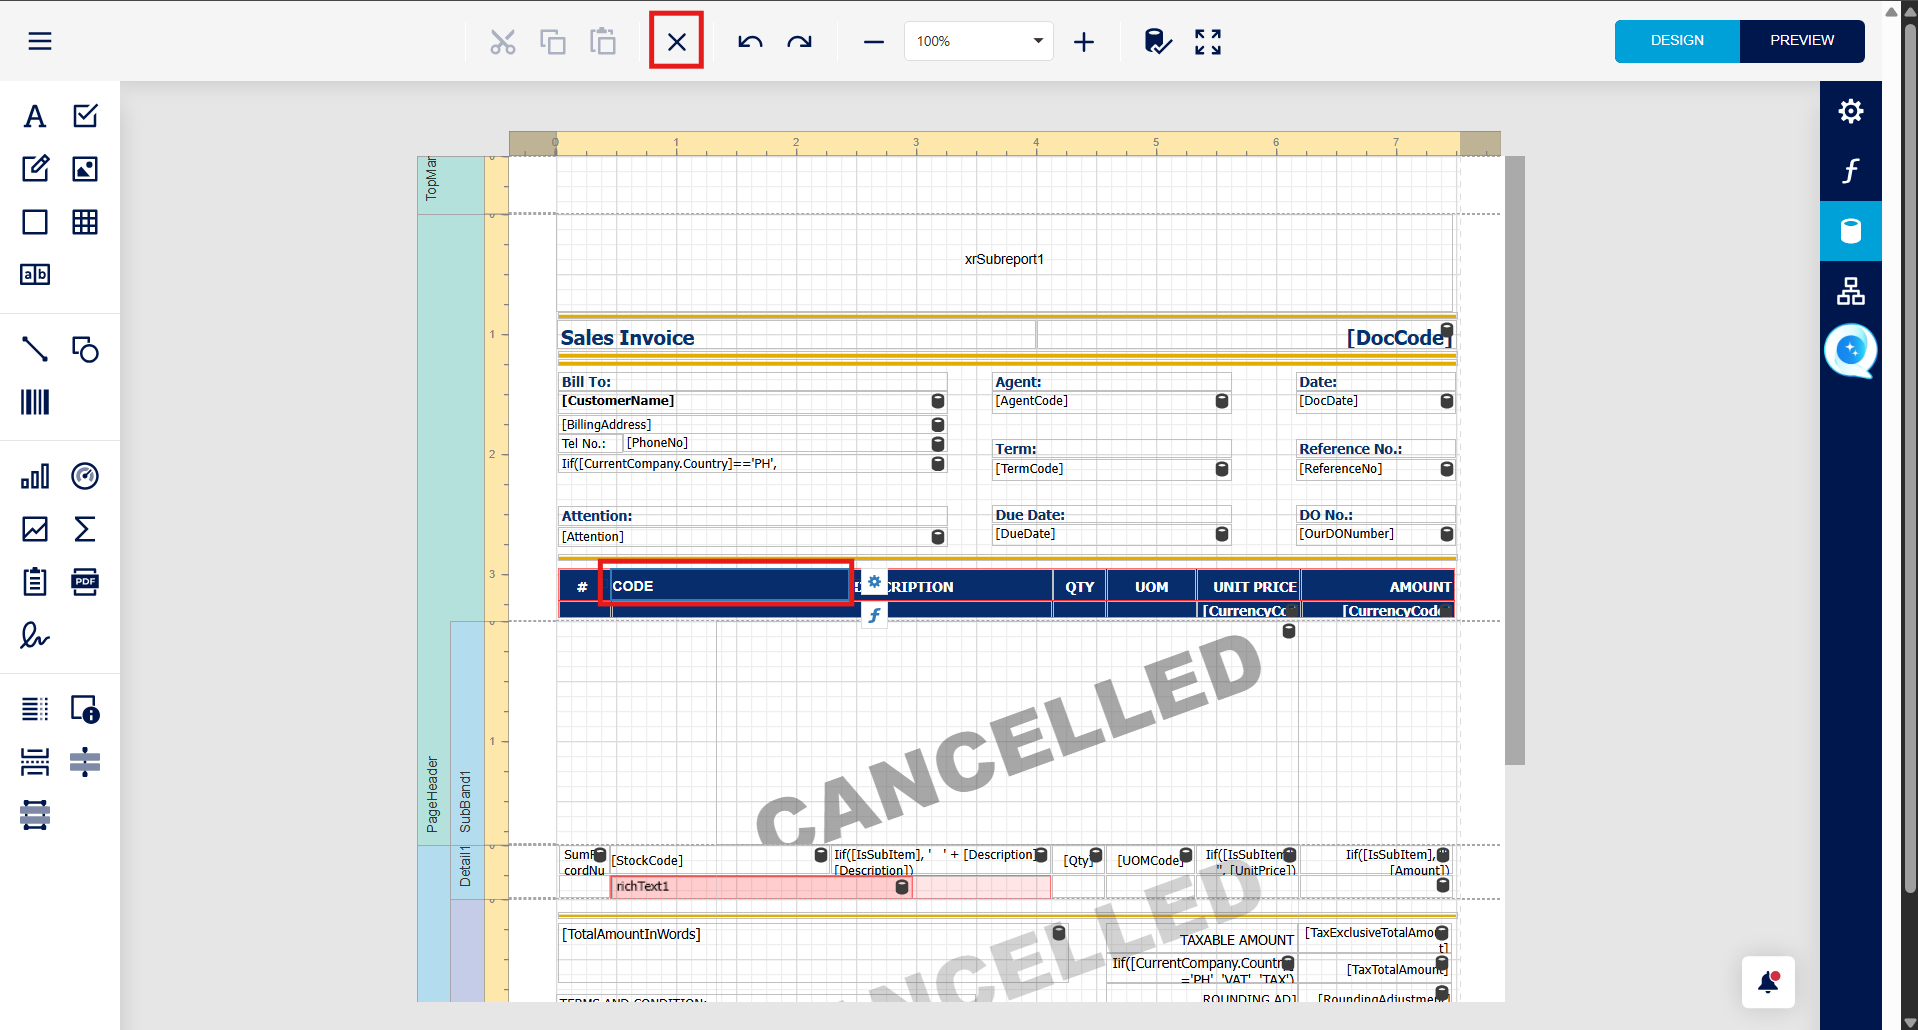Image resolution: width=1918 pixels, height=1030 pixels.
Task: Select the Label tool (A icon)
Action: [35, 116]
